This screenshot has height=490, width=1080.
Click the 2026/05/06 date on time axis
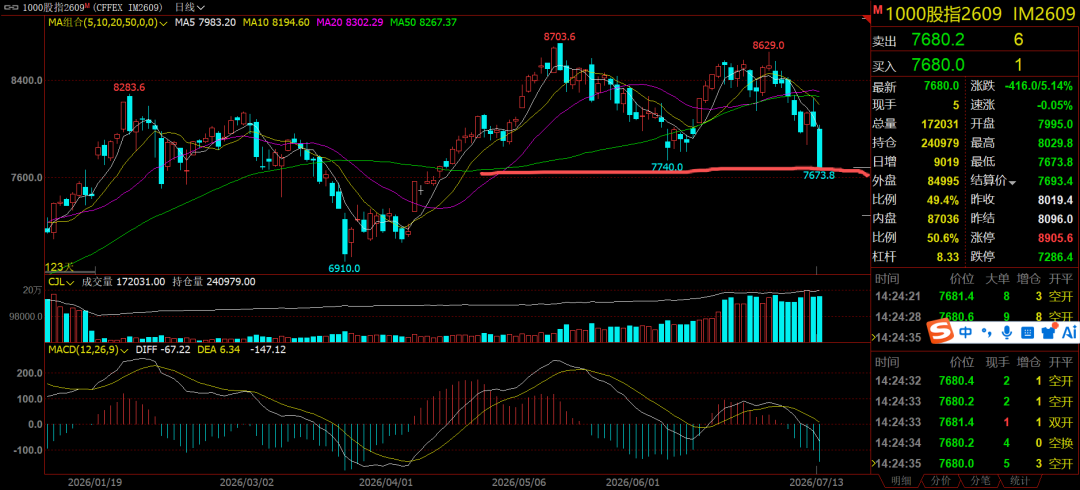coord(518,481)
